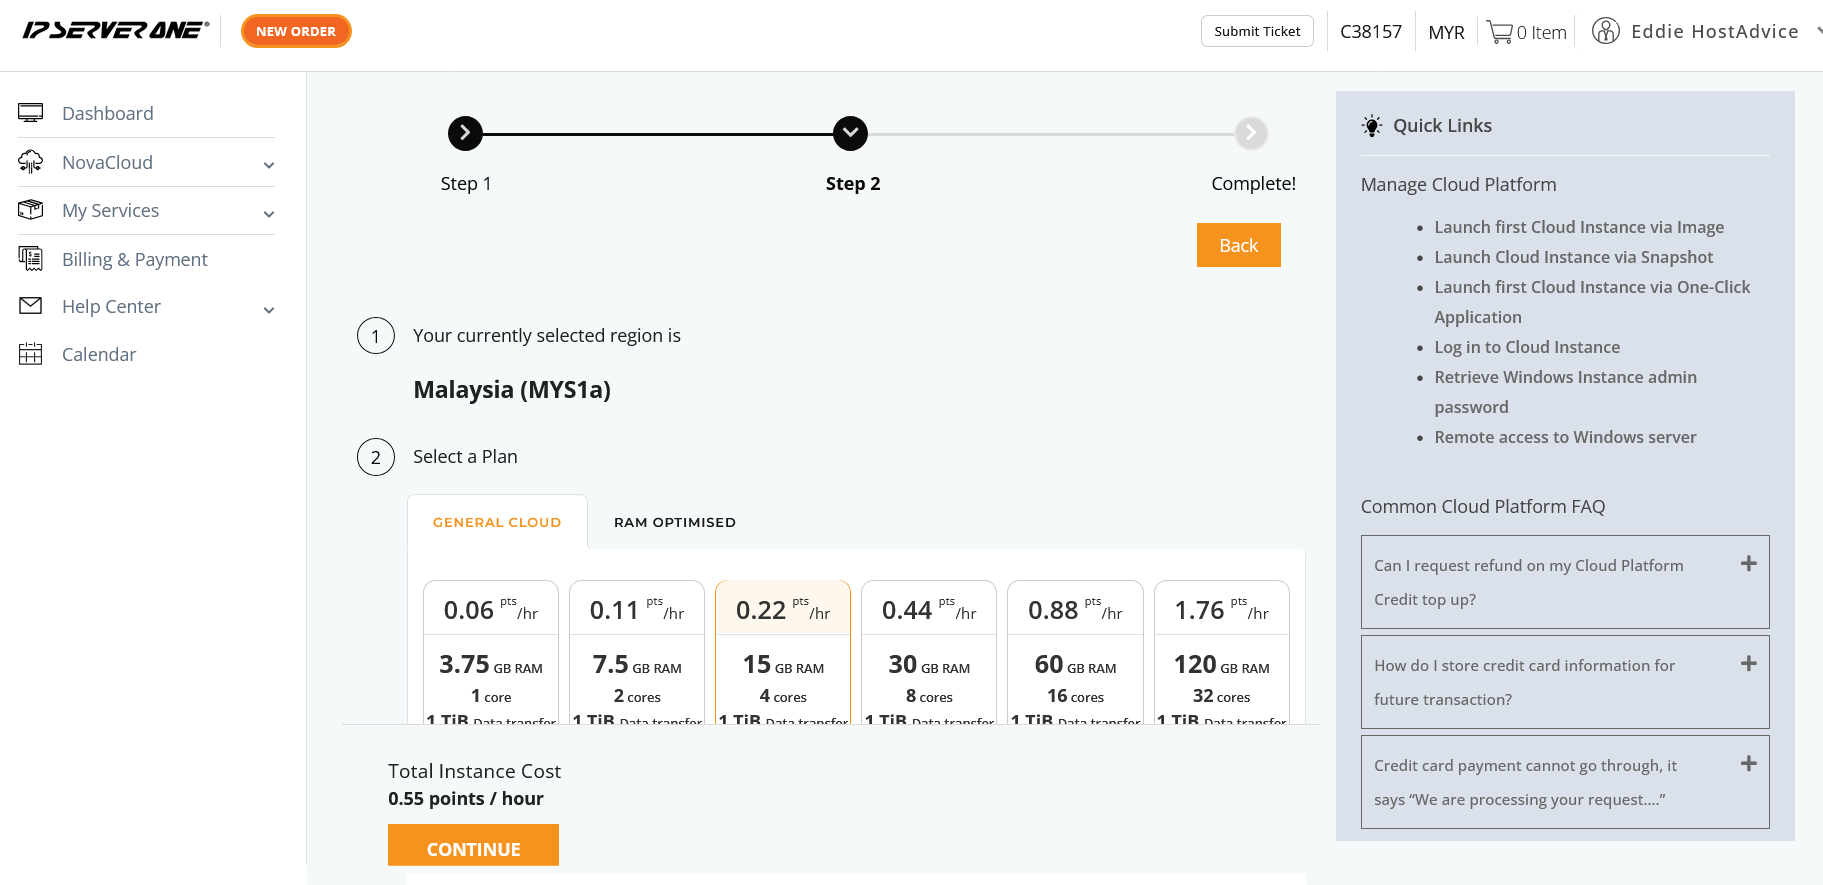Expand the refund FAQ plus icon
The height and width of the screenshot is (885, 1823).
pos(1749,564)
